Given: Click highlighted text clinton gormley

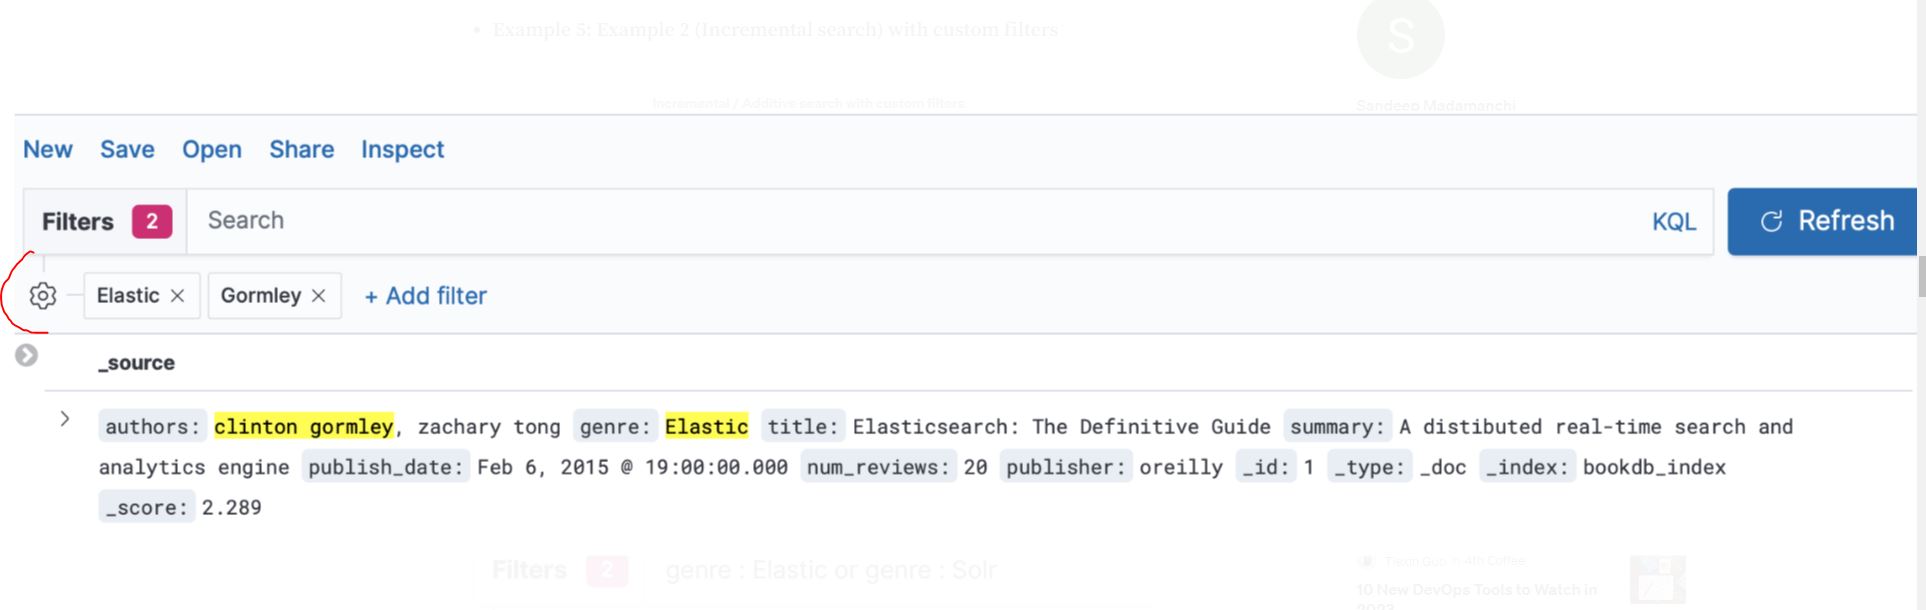Looking at the screenshot, I should click(304, 427).
